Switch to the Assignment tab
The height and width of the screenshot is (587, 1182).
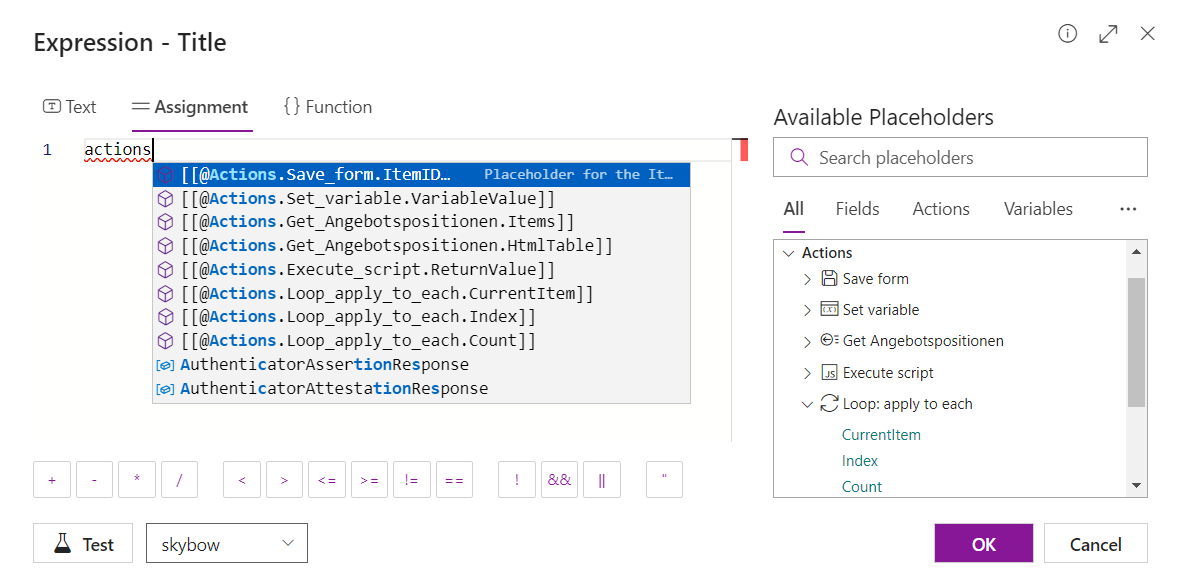(190, 107)
